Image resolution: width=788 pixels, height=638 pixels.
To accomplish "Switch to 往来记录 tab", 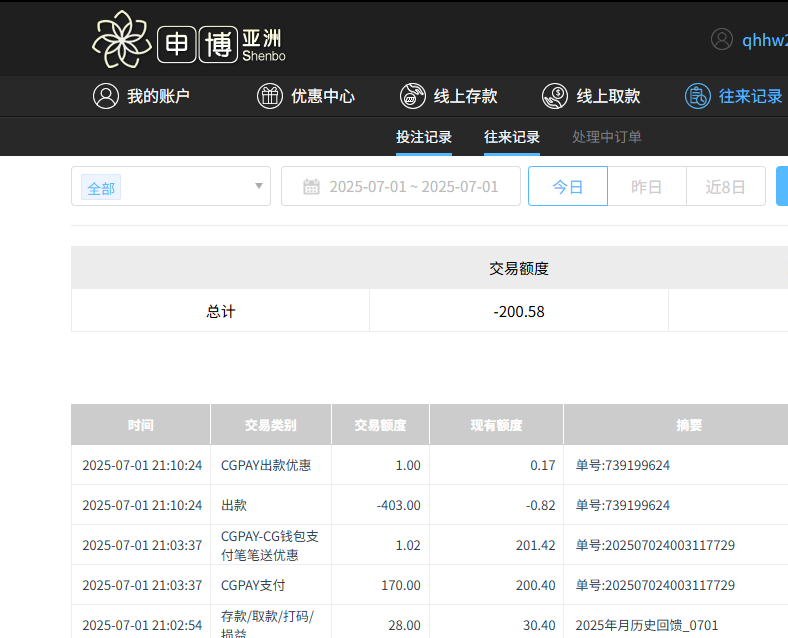I will 512,137.
